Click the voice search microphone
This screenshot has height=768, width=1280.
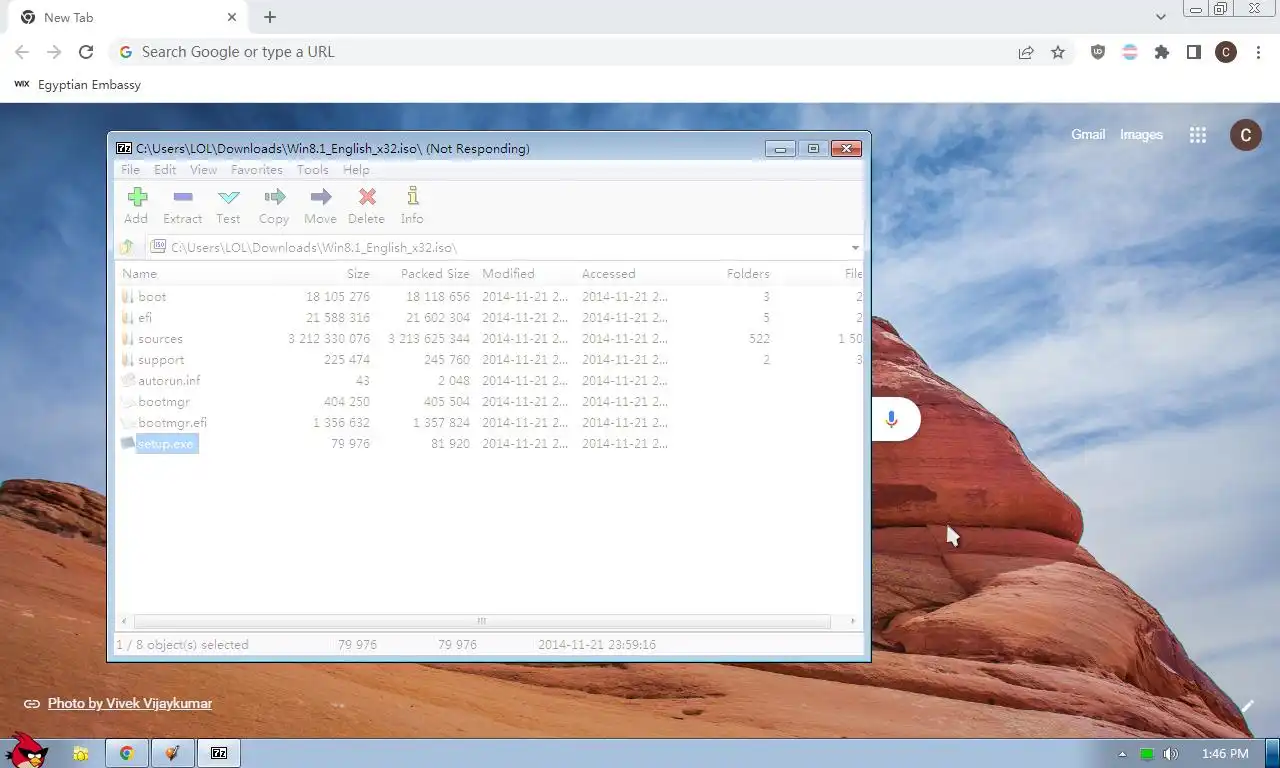tap(891, 419)
